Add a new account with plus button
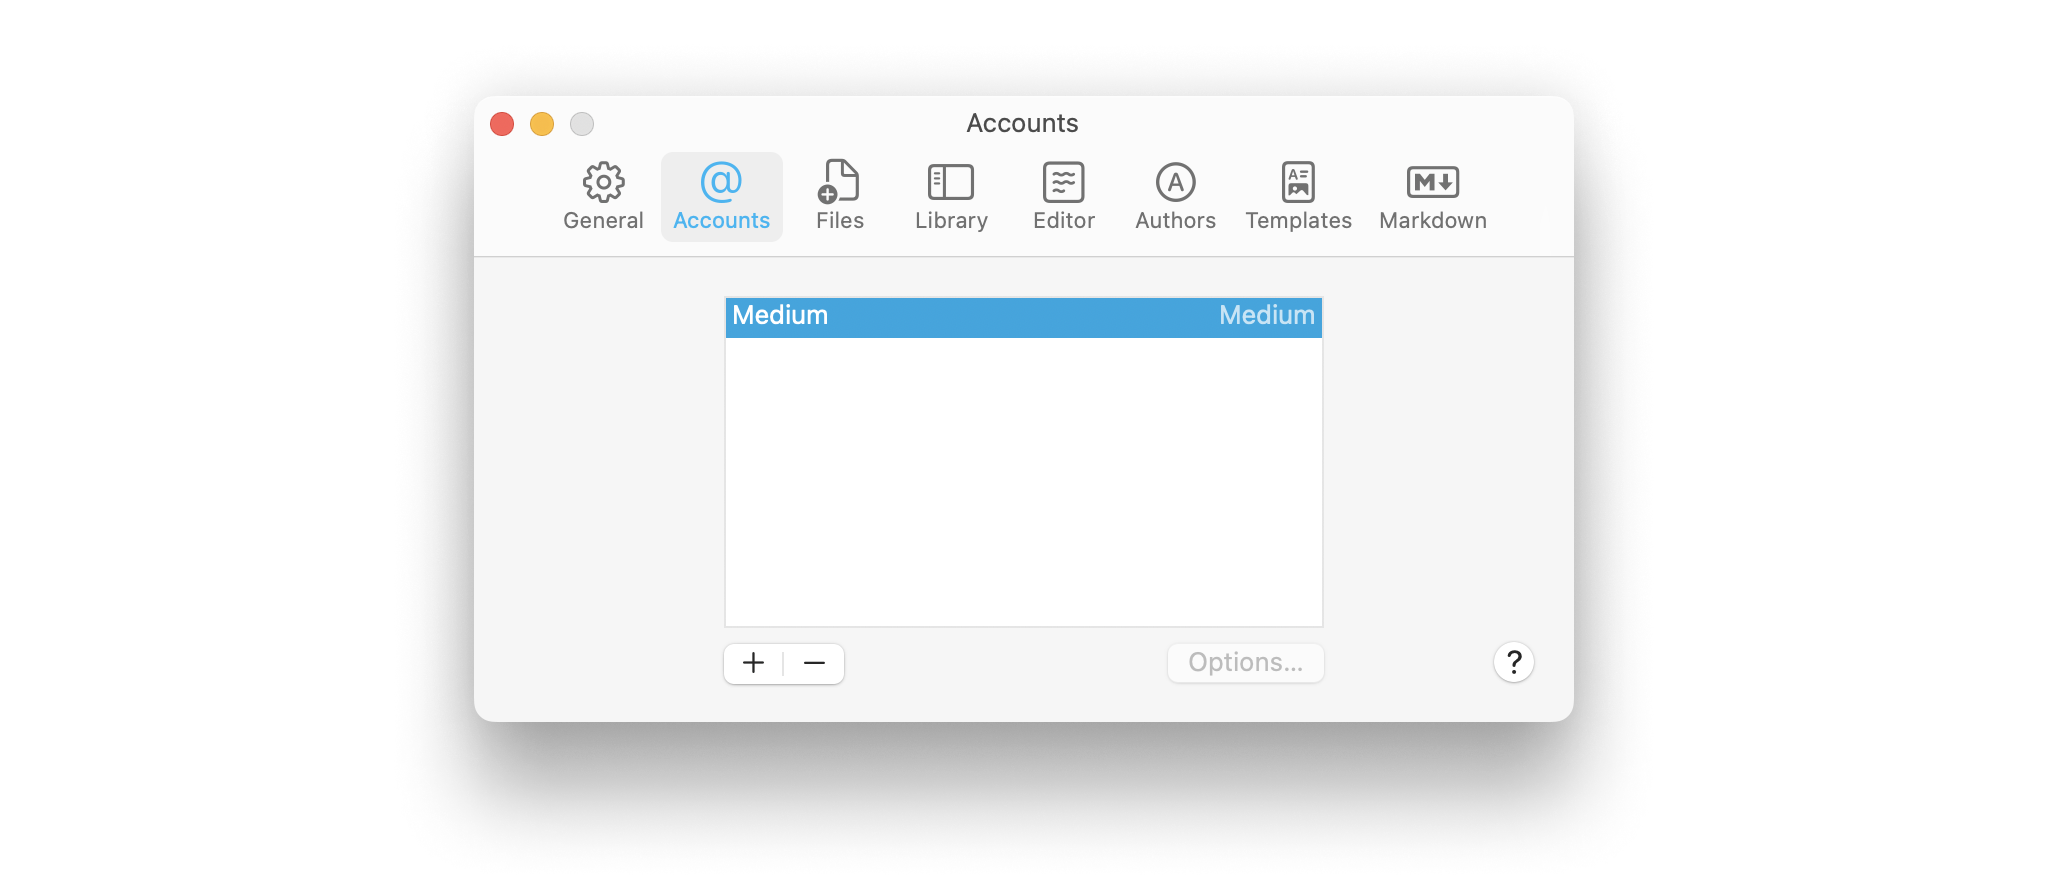Image resolution: width=2048 pixels, height=887 pixels. (x=753, y=663)
